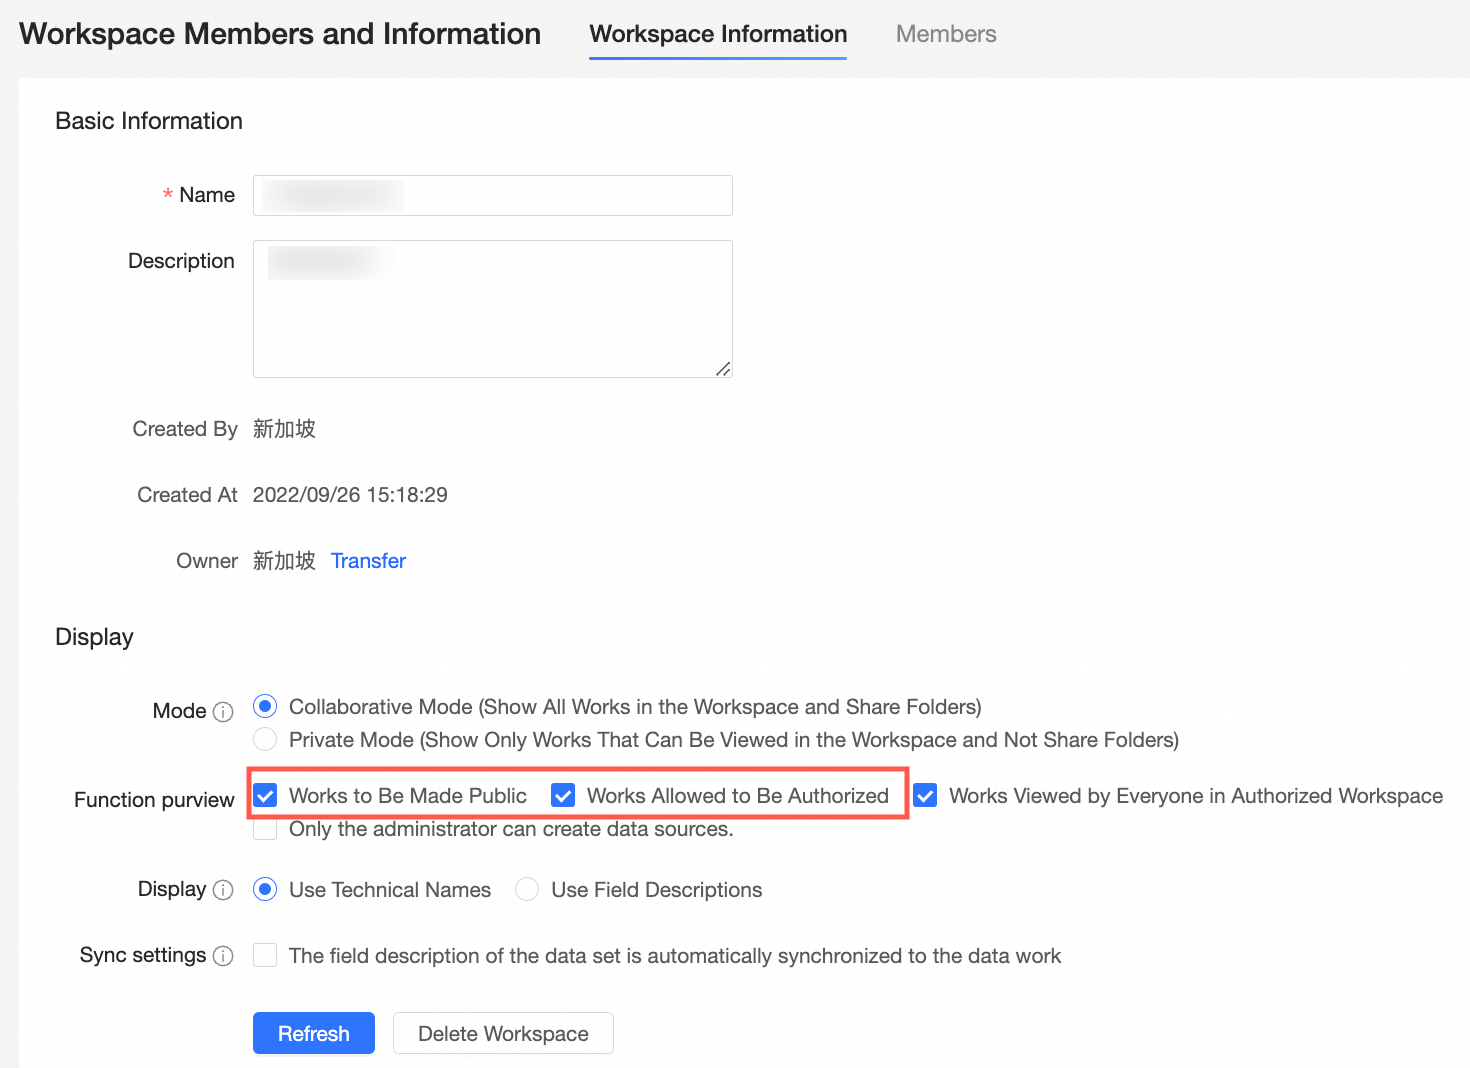Click the Refresh button
The image size is (1470, 1068).
[314, 1033]
